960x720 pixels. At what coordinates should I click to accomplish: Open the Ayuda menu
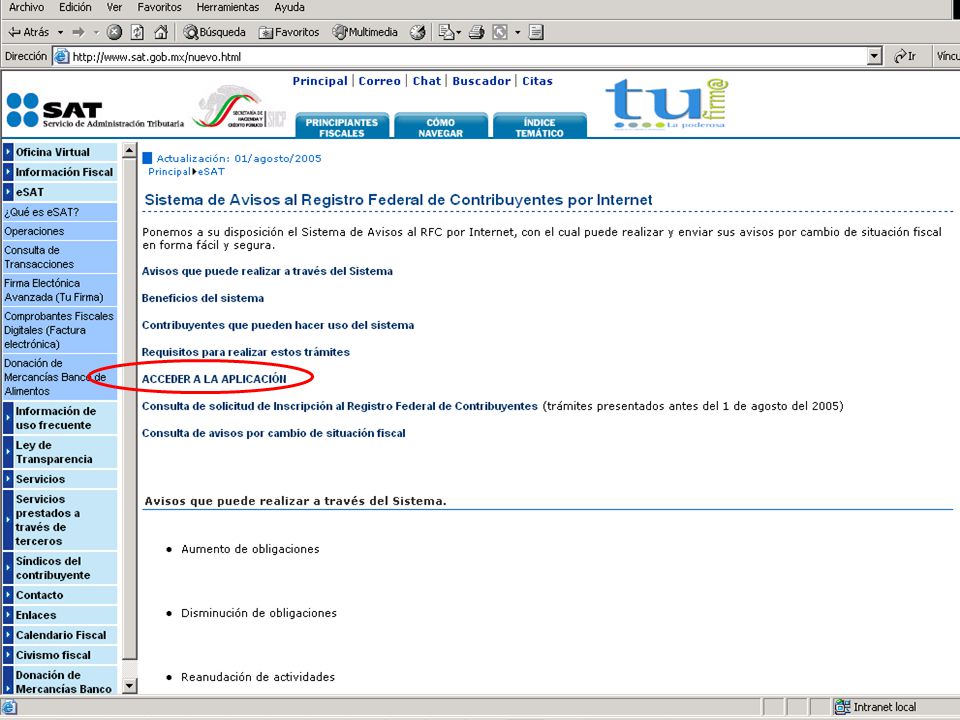[290, 7]
